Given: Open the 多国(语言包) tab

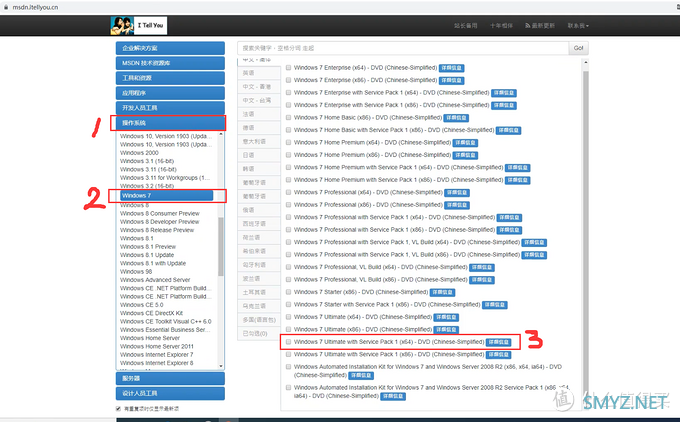Looking at the screenshot, I should pyautogui.click(x=259, y=320).
